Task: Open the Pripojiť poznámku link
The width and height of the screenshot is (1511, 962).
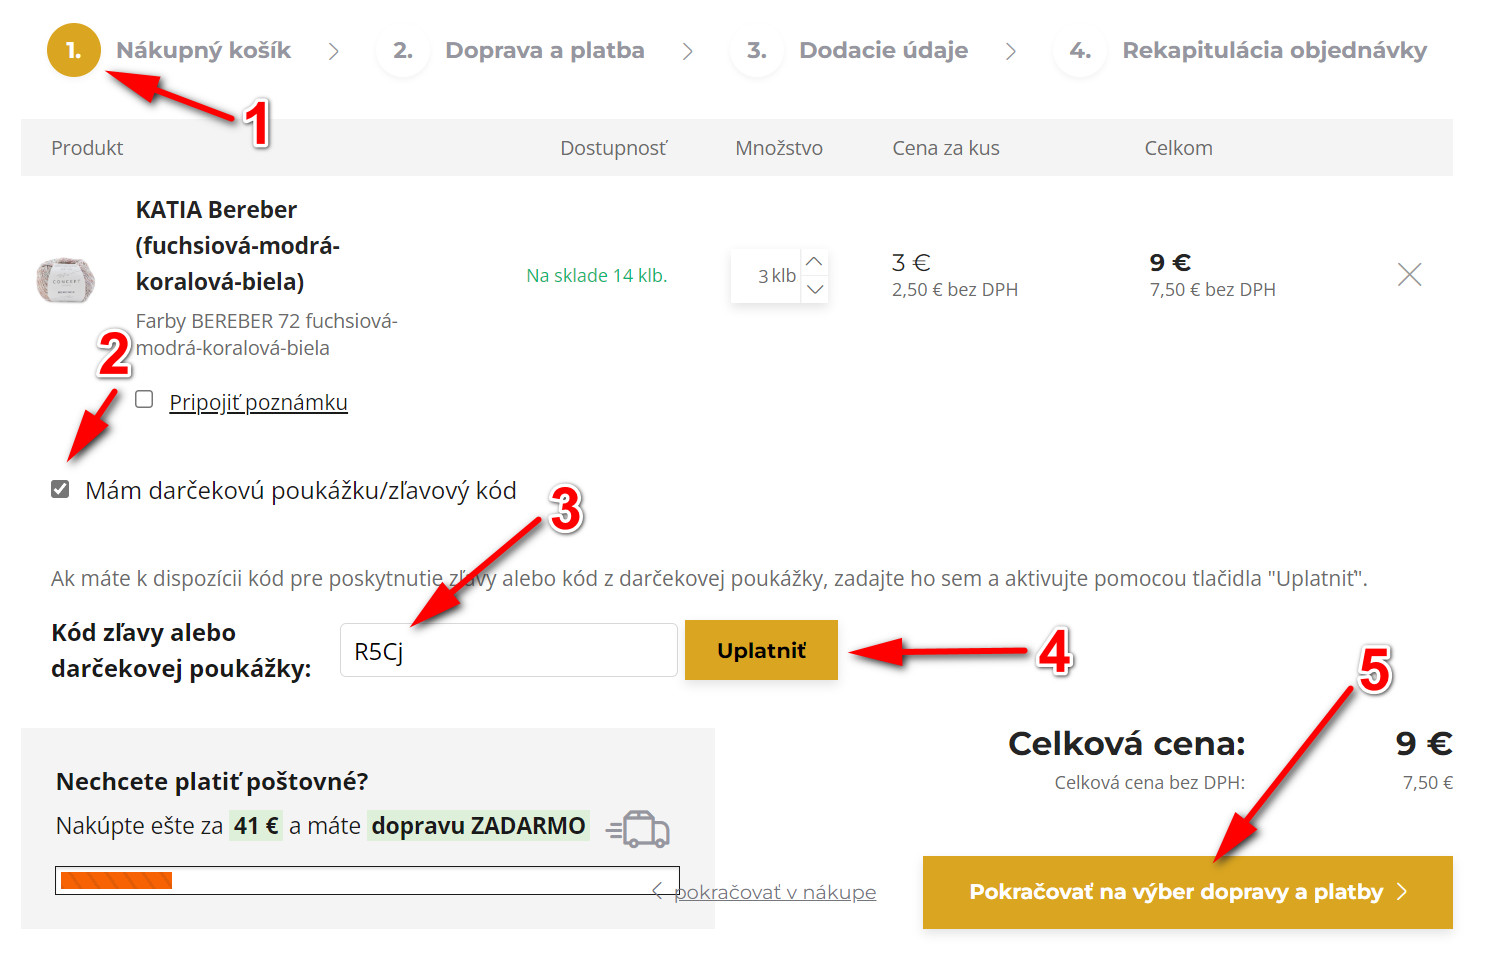Action: point(258,402)
